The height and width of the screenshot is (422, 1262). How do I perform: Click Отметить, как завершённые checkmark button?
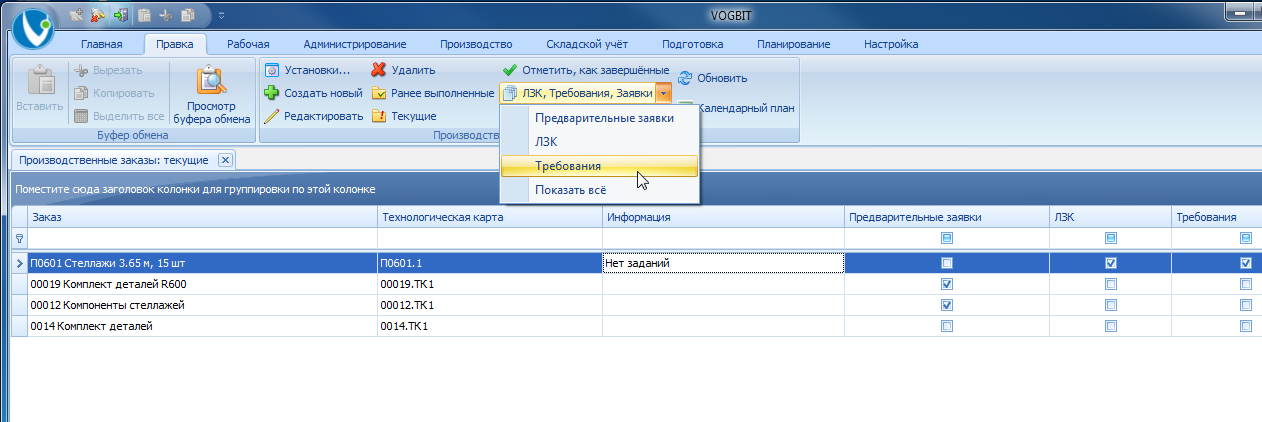tap(585, 70)
